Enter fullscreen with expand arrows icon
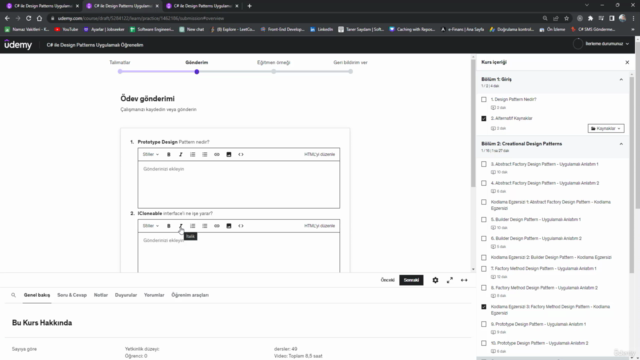Screen dimensions: 640x360 coord(450,280)
